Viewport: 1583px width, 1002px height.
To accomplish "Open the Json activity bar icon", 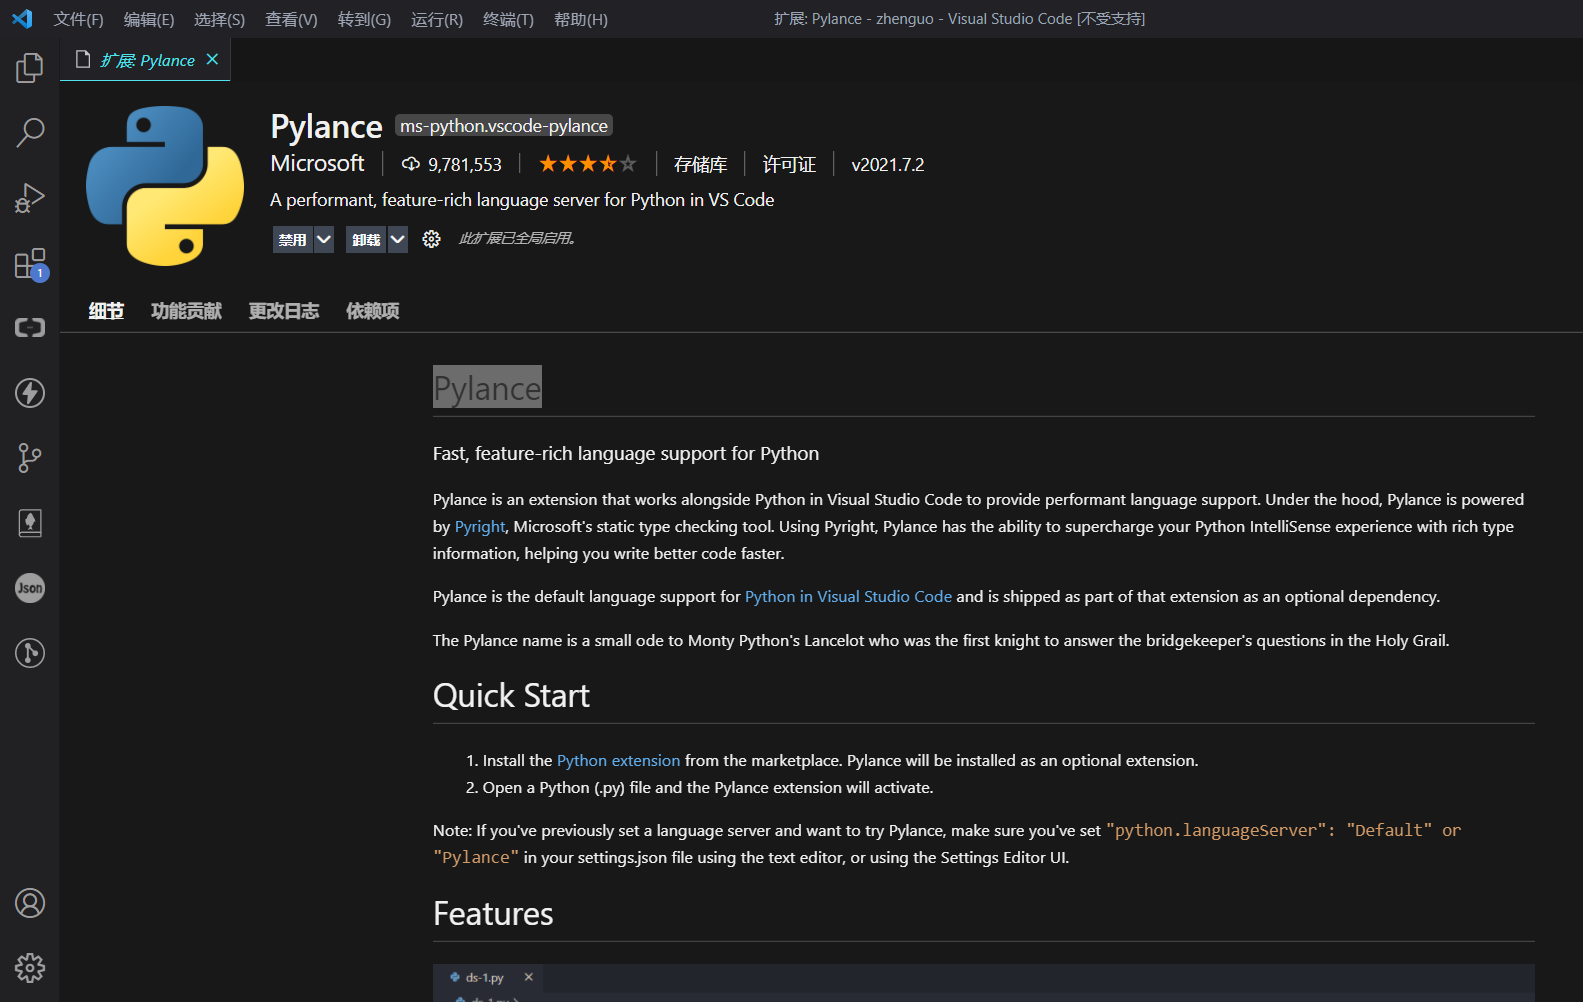I will [30, 588].
